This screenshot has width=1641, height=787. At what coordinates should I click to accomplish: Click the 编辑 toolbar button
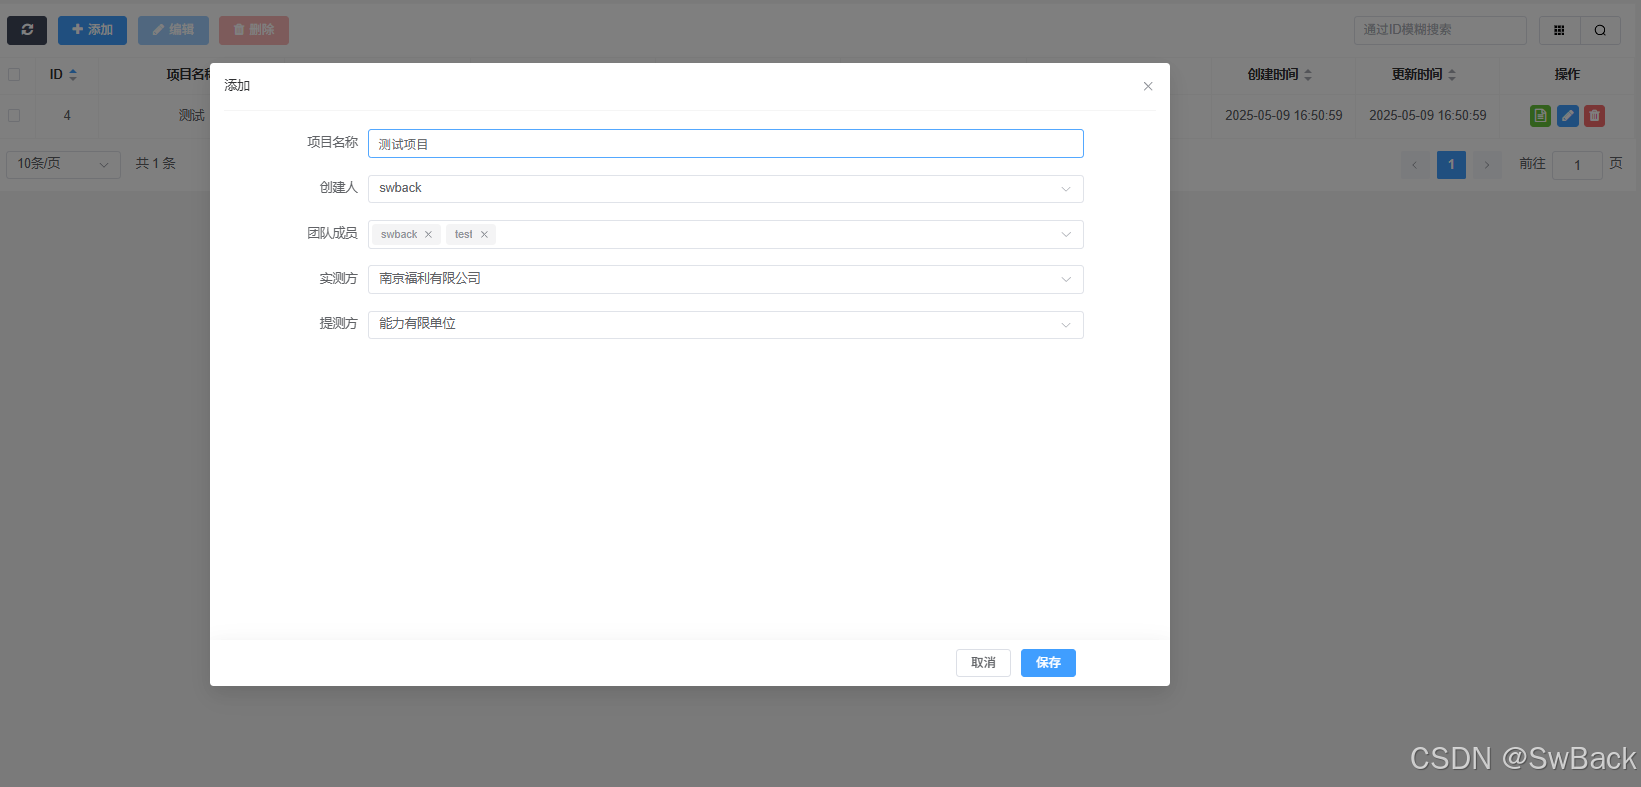click(173, 30)
